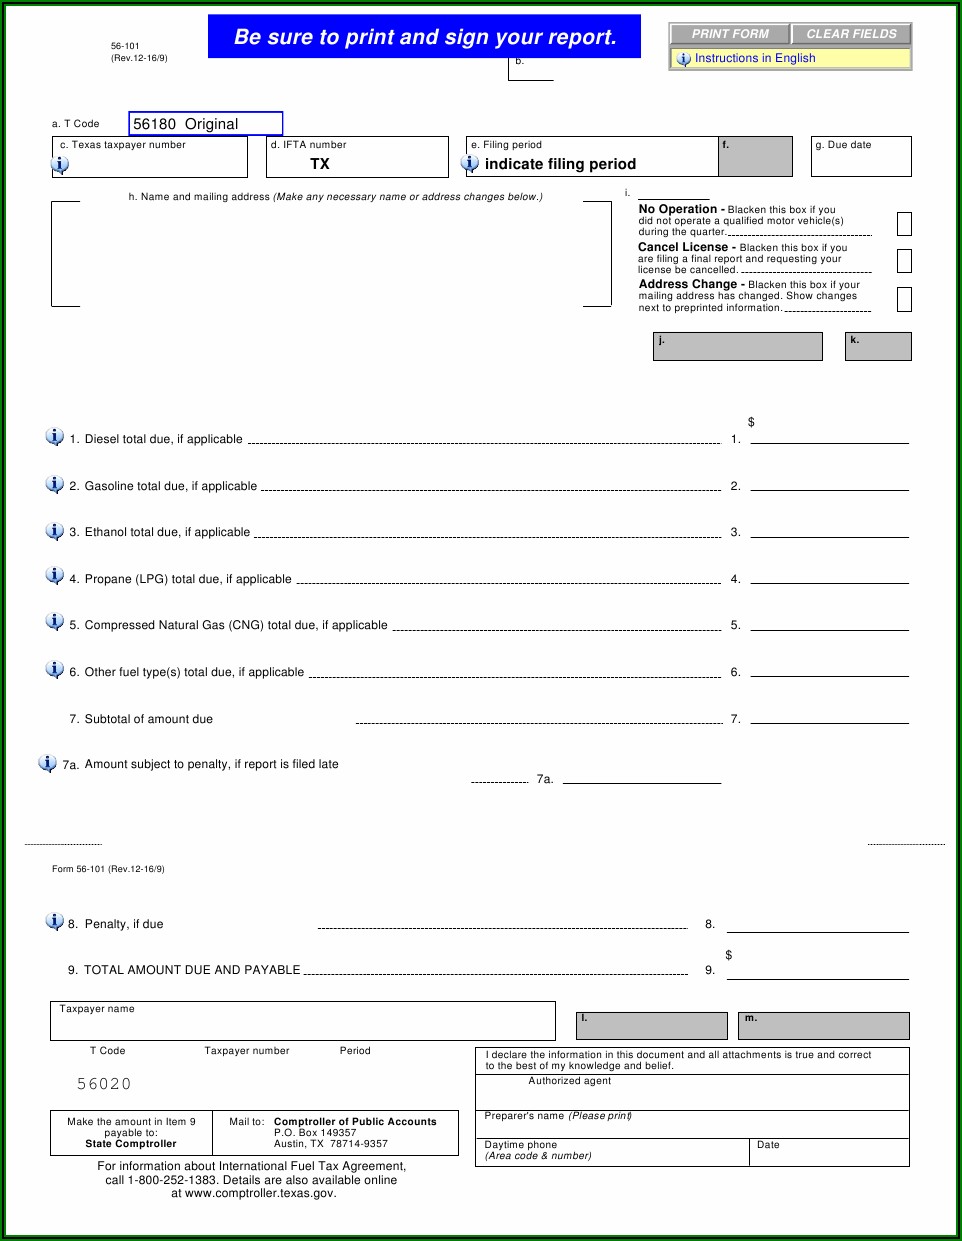Click info icon for Other fuel types
962x1241 pixels.
[55, 670]
